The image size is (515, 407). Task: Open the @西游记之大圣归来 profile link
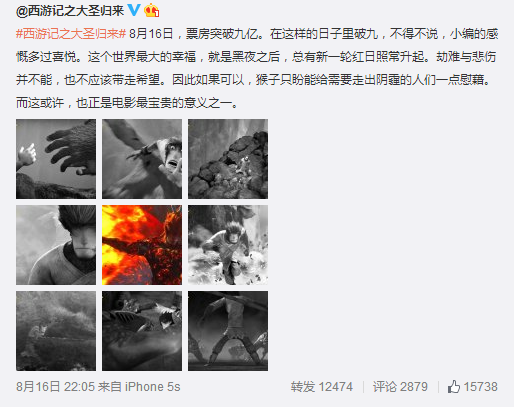[x=70, y=11]
